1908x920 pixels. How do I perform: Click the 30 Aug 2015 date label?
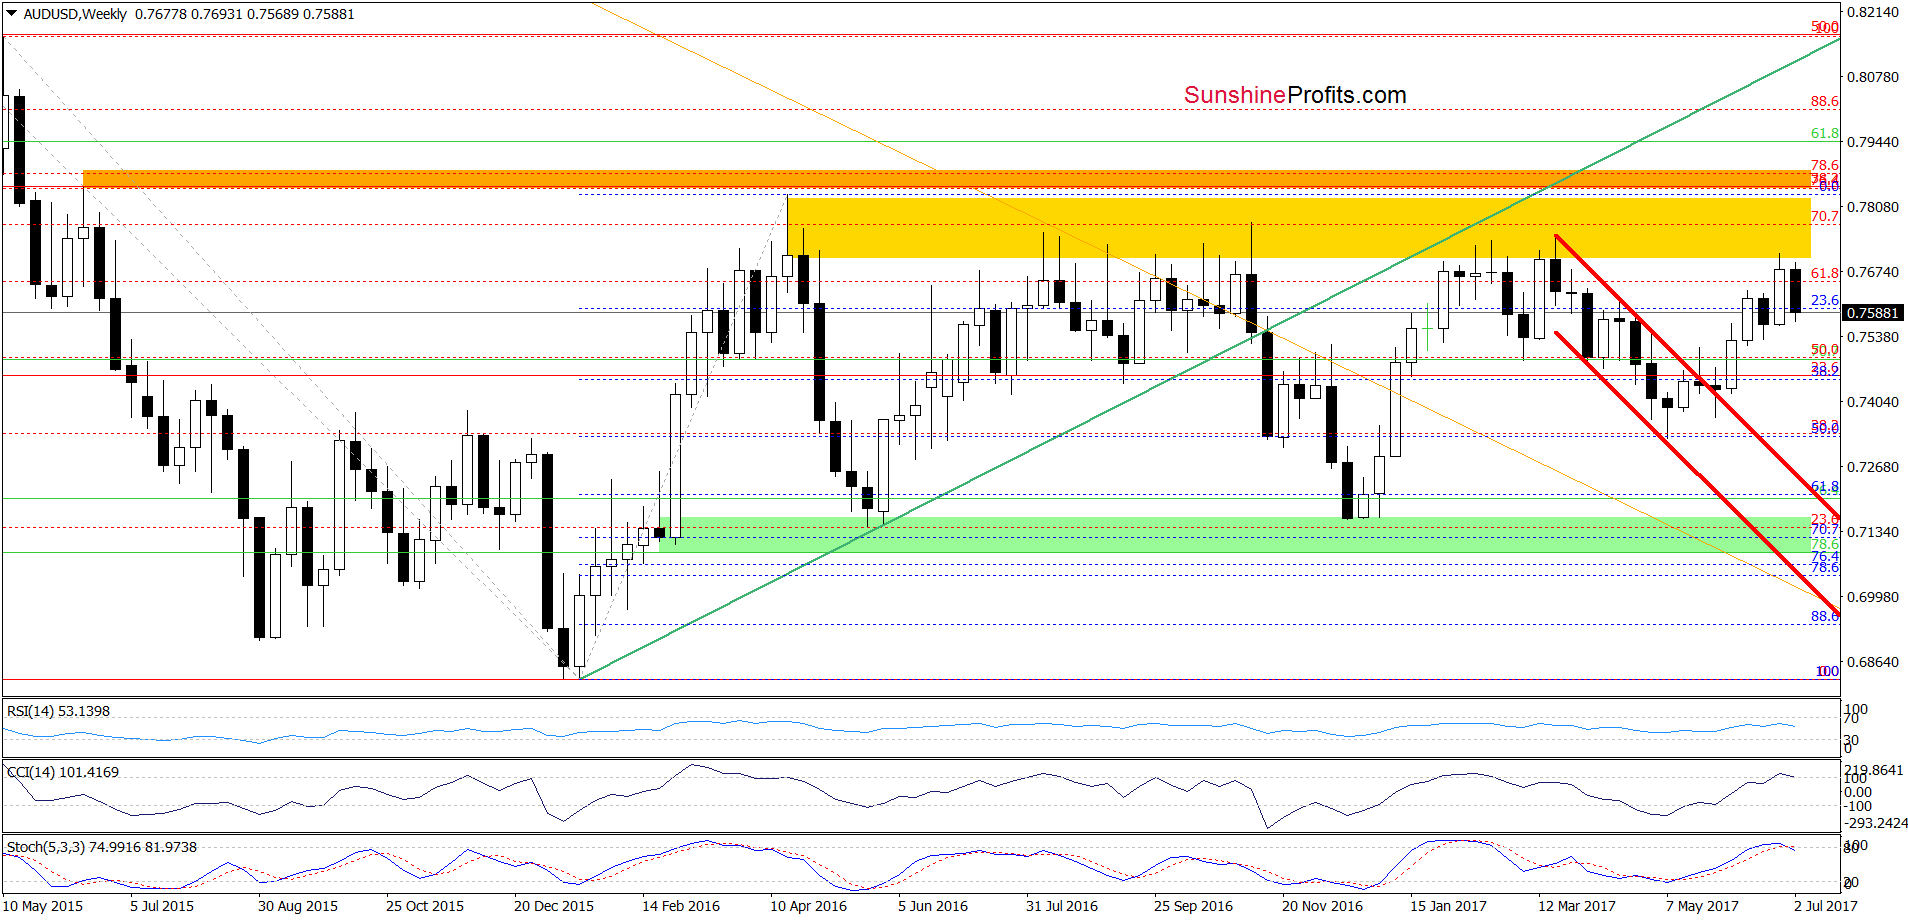298,906
